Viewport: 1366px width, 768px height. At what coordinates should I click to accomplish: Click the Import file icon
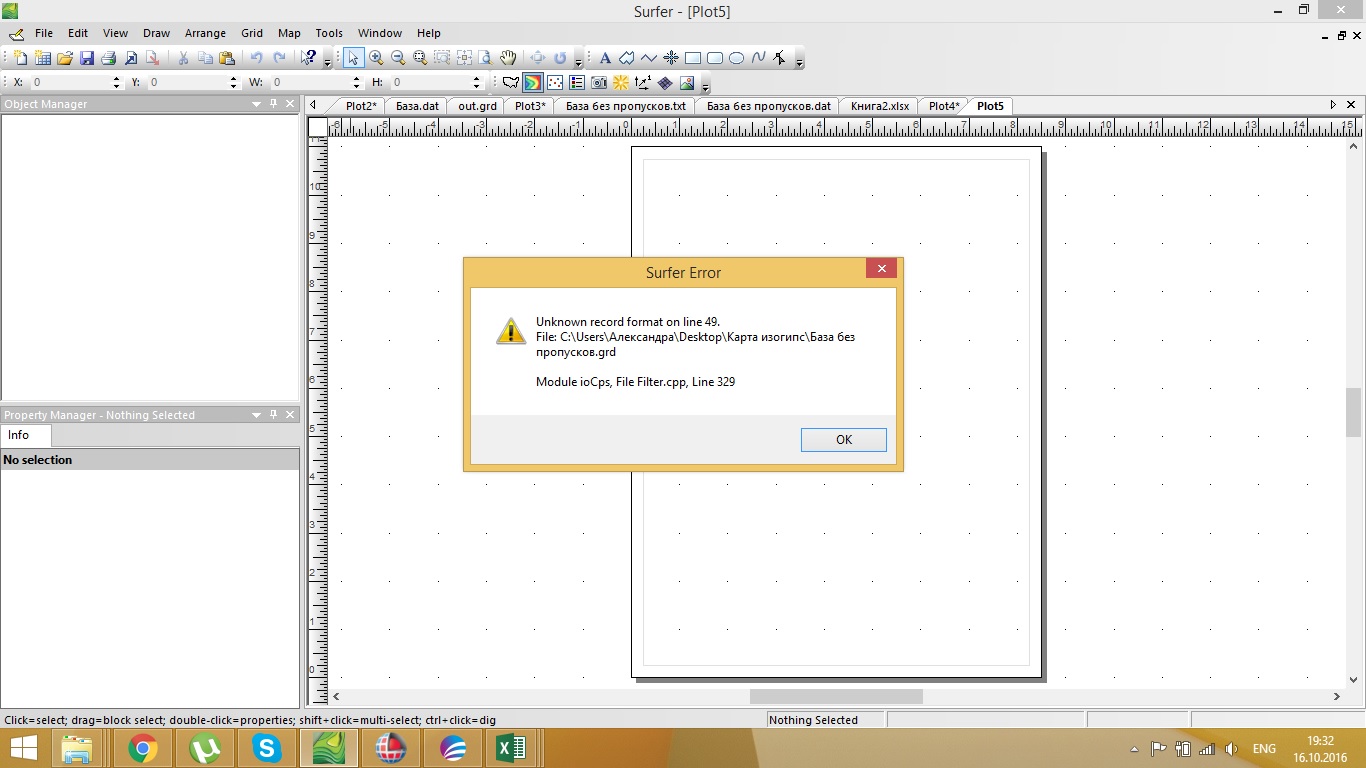coord(131,58)
